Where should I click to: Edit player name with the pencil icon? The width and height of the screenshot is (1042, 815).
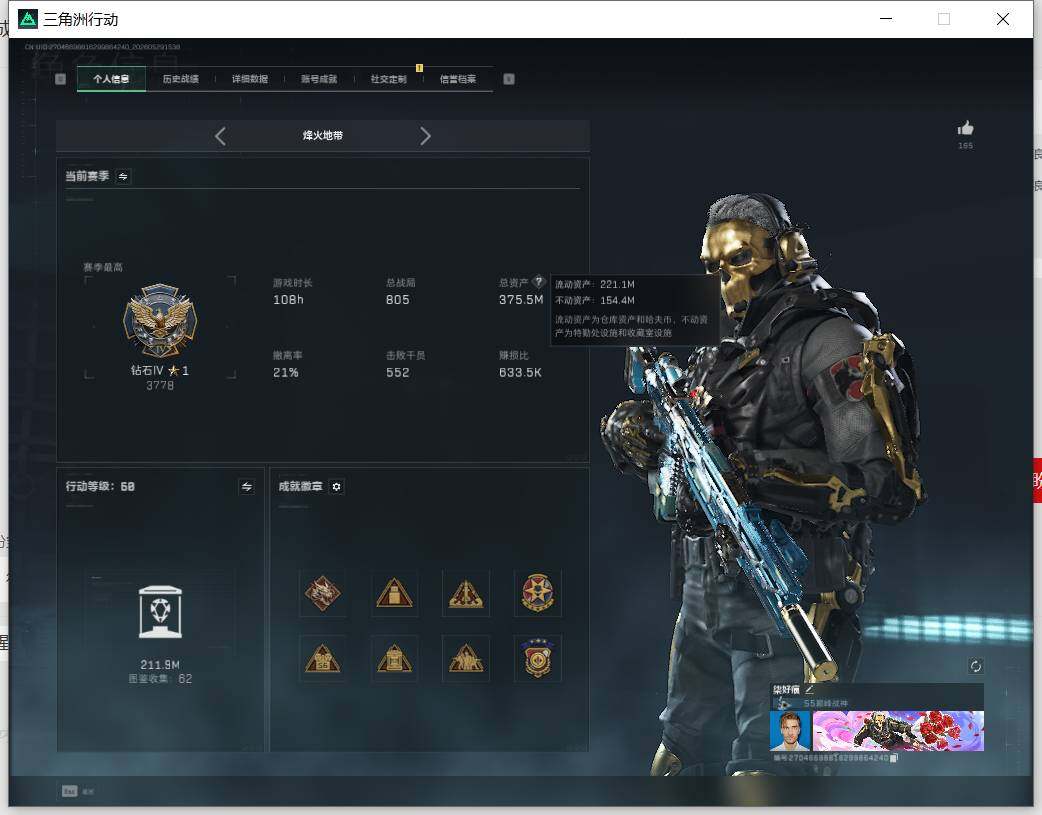click(809, 690)
